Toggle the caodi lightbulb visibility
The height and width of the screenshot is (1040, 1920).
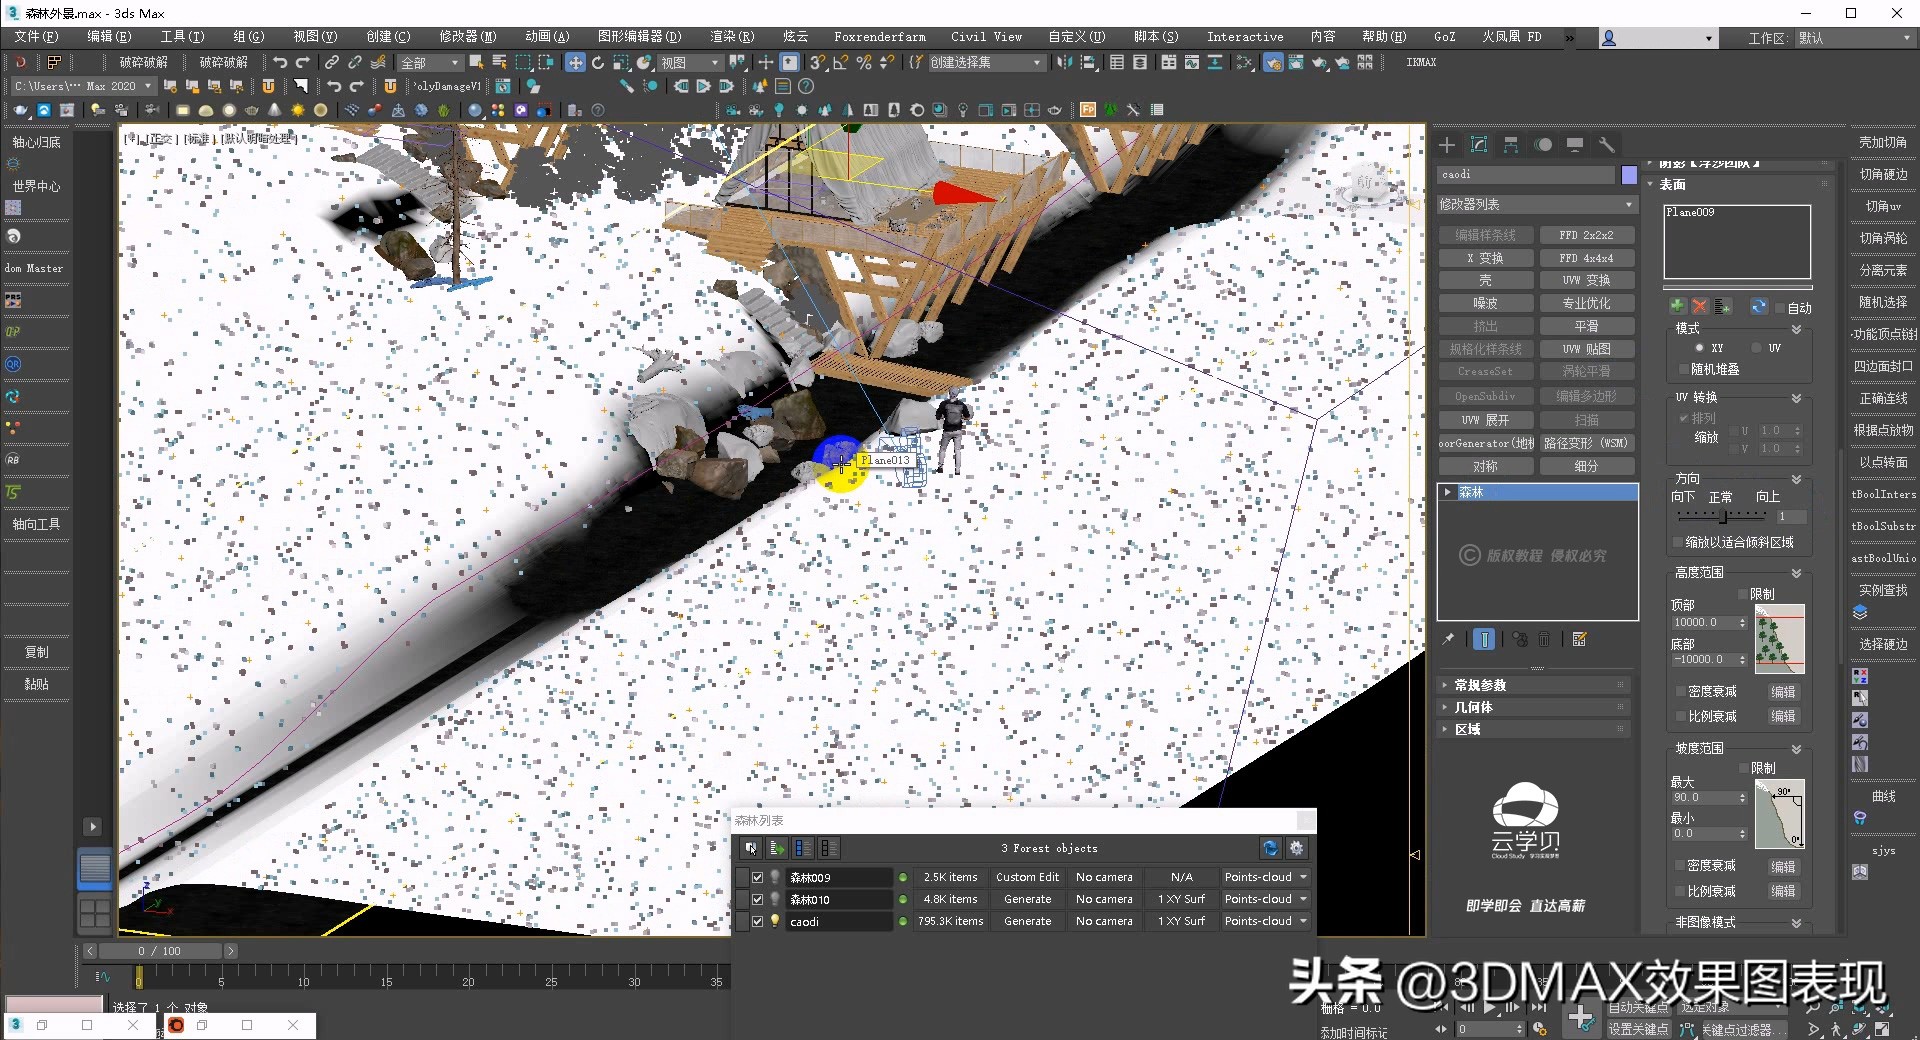[x=775, y=921]
